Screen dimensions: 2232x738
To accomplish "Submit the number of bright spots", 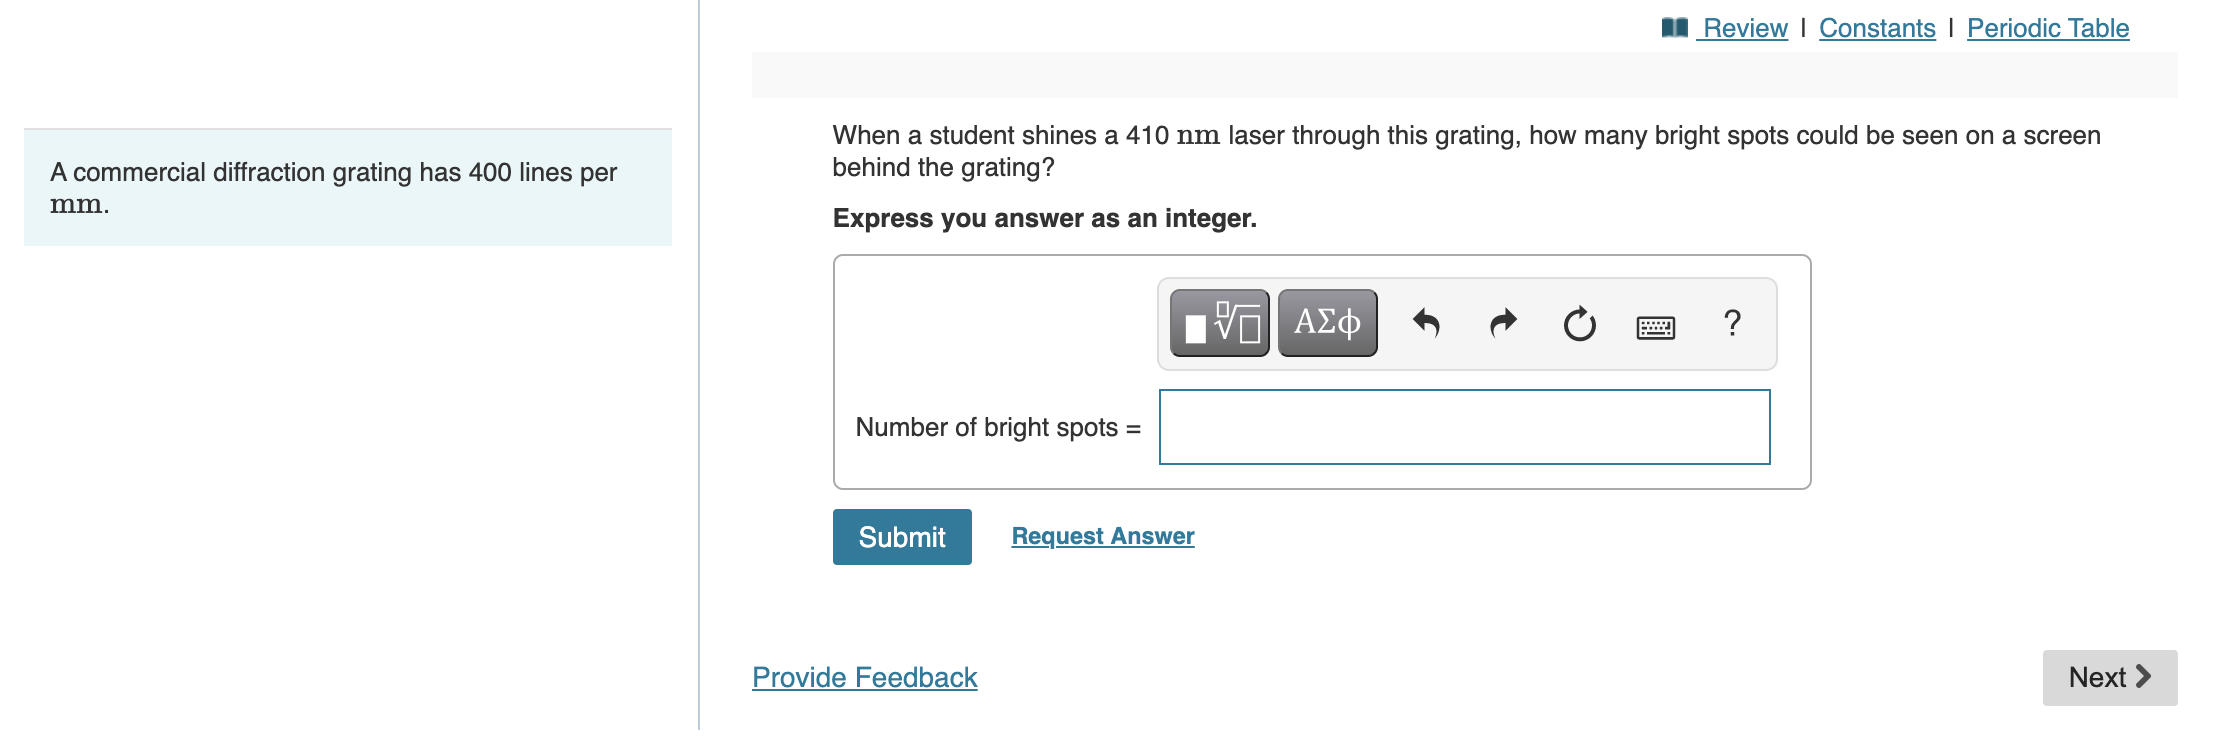I will tap(901, 537).
